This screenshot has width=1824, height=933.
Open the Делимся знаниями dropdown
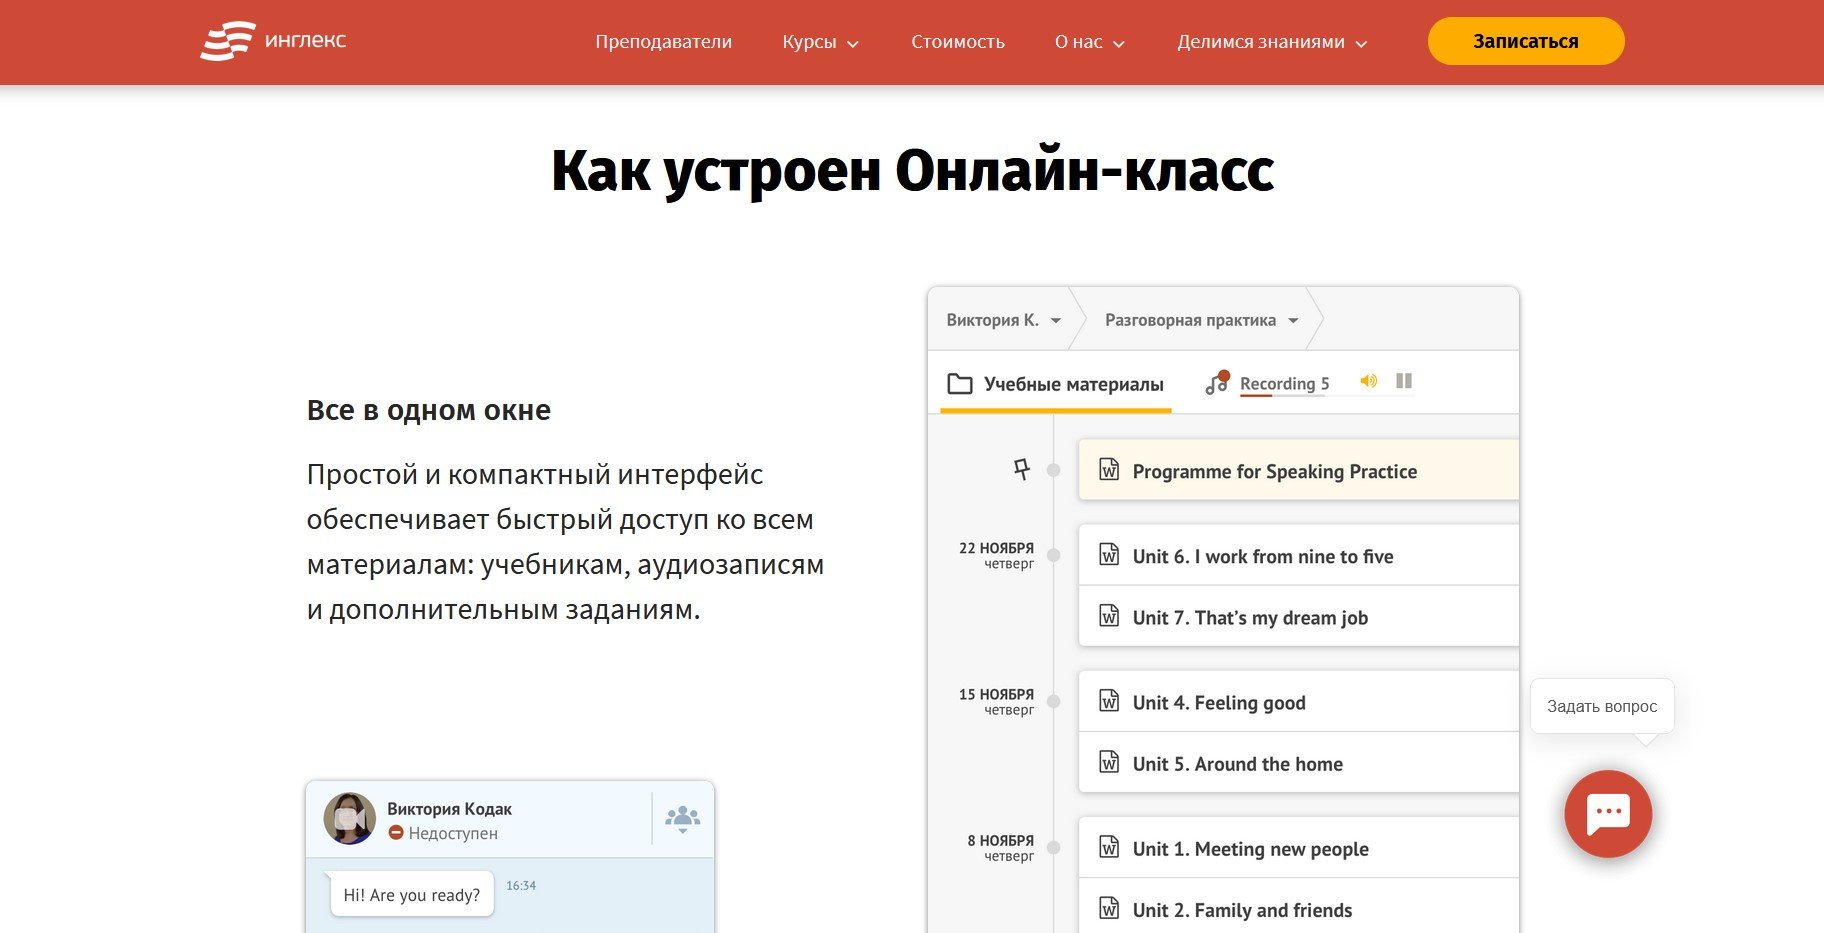(x=1271, y=42)
